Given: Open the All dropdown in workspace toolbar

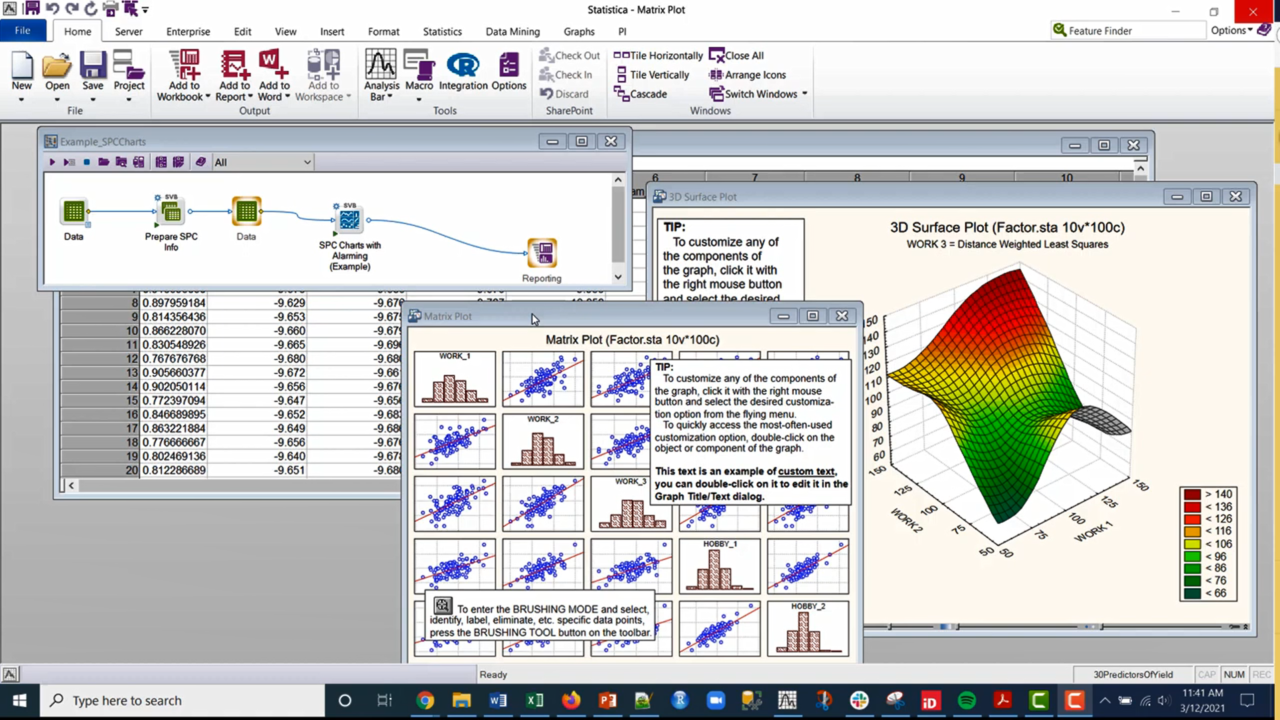Looking at the screenshot, I should click(x=262, y=162).
